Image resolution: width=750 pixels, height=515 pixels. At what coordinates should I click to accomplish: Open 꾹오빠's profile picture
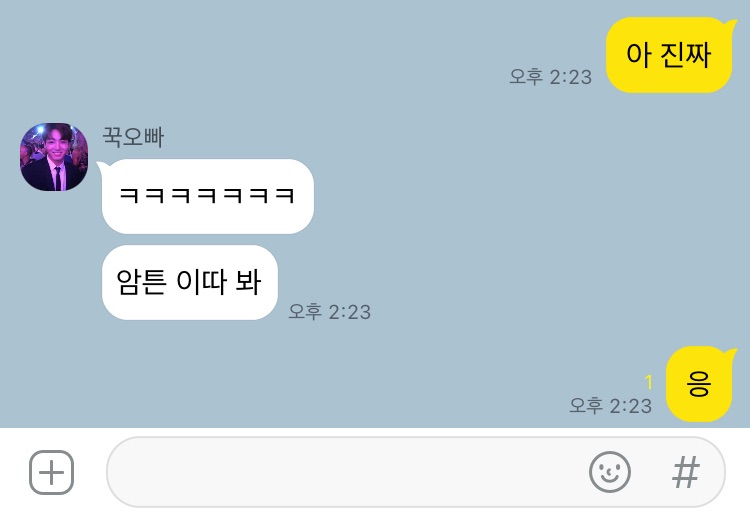[x=54, y=157]
